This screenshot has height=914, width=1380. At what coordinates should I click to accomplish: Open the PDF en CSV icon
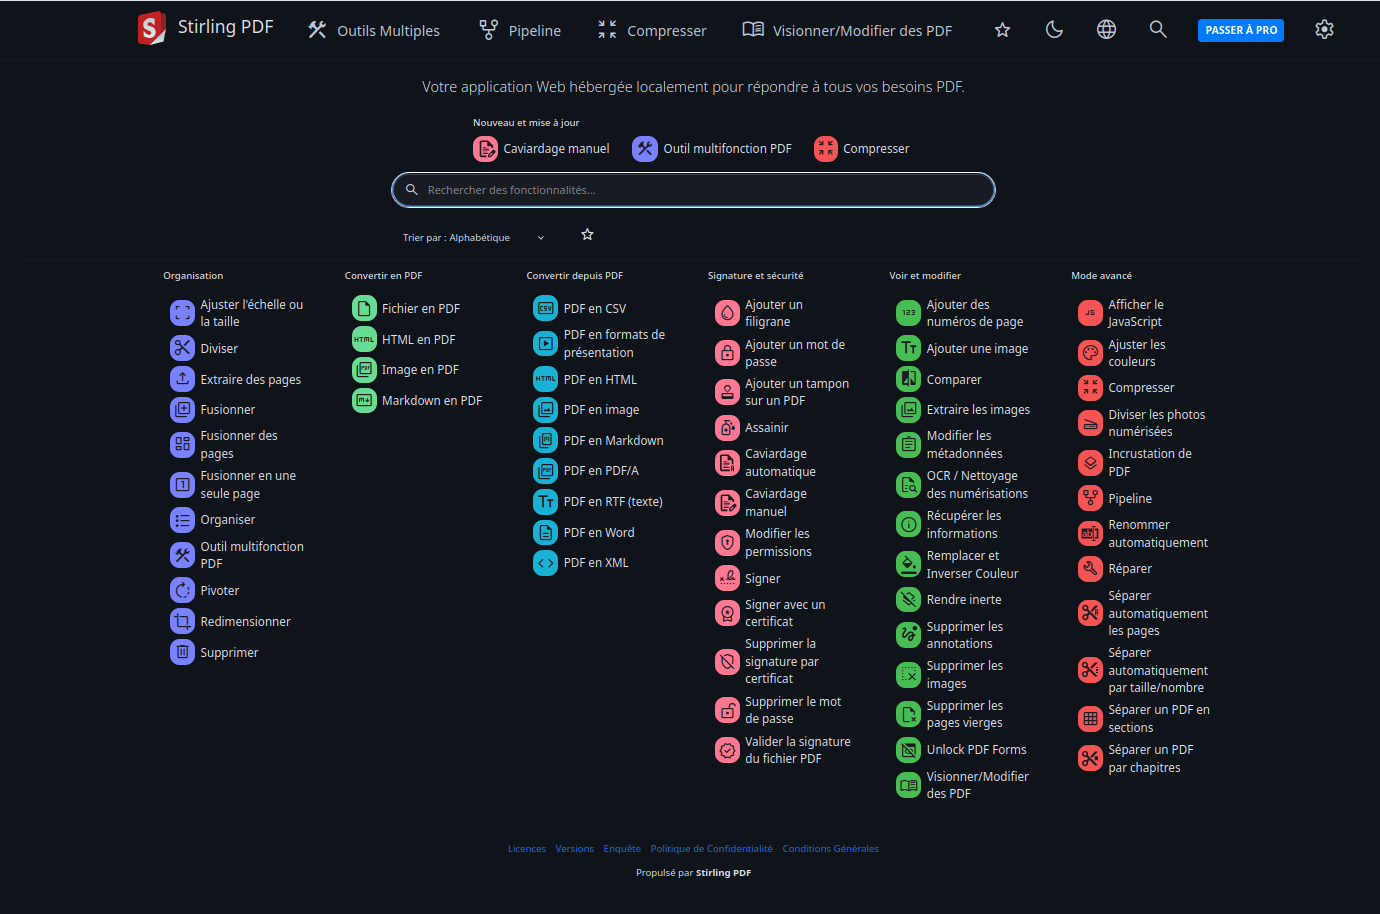pyautogui.click(x=545, y=309)
